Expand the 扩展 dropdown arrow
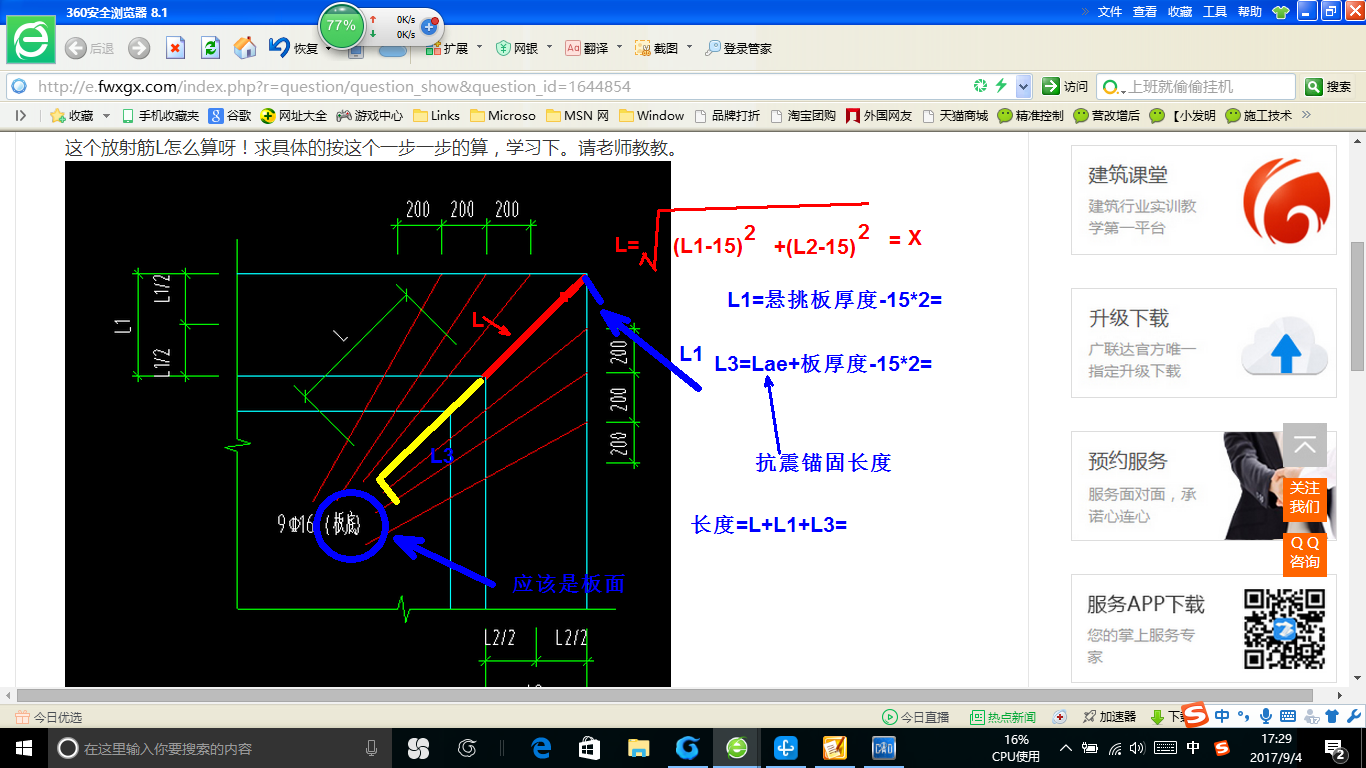1366x768 pixels. (x=479, y=47)
